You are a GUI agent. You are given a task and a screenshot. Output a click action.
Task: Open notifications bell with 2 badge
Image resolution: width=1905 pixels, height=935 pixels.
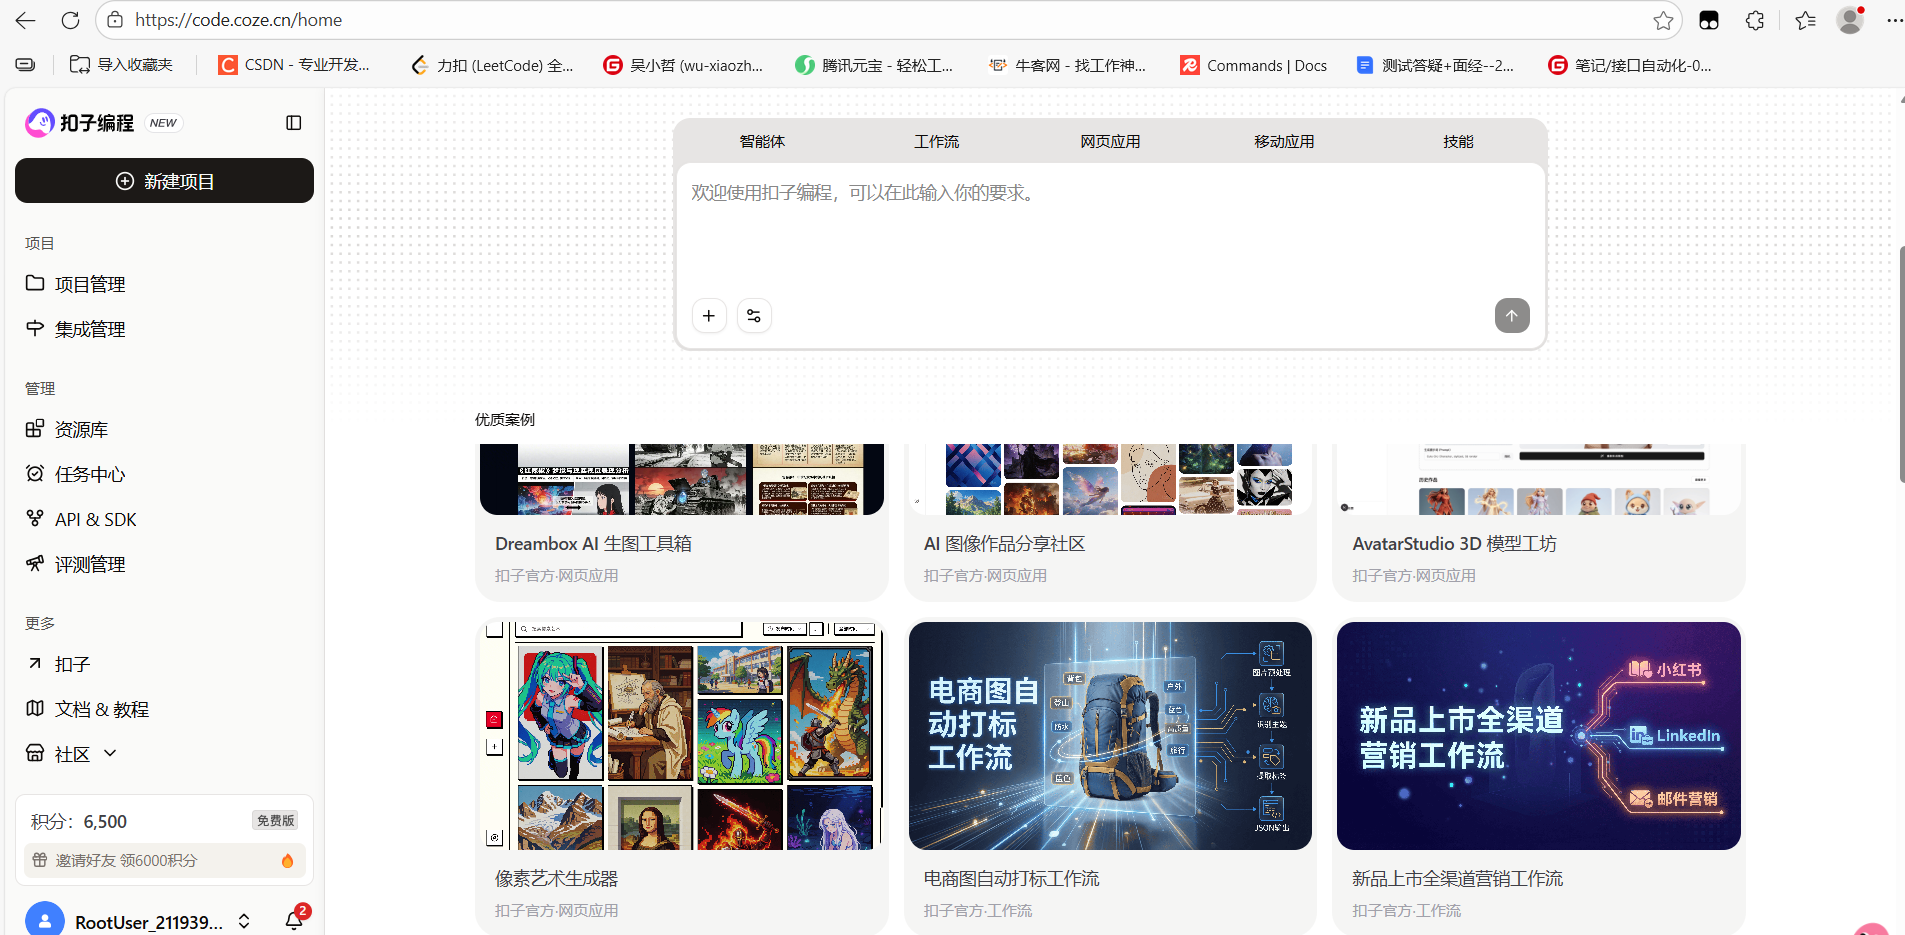click(x=295, y=920)
